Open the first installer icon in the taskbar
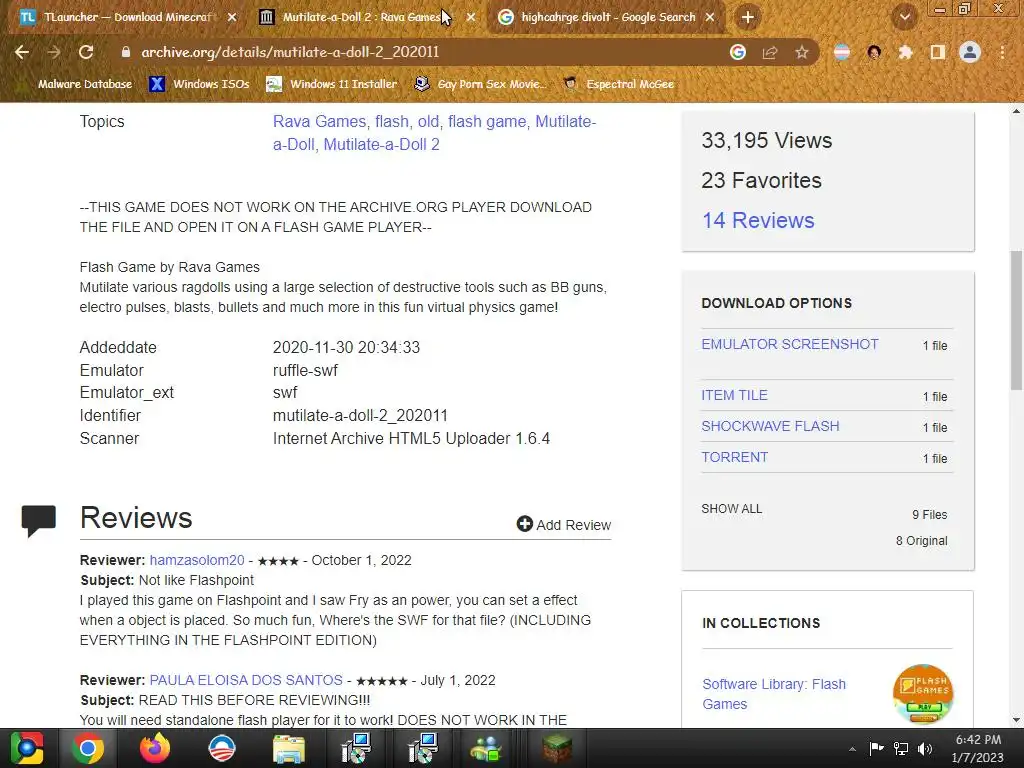 point(356,748)
